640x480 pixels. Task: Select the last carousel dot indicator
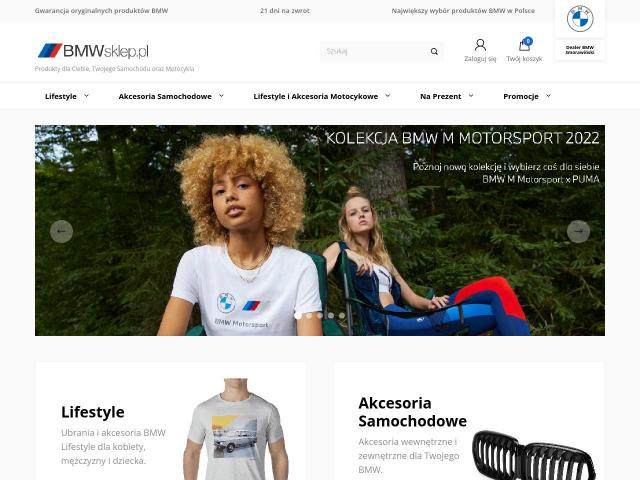[342, 316]
